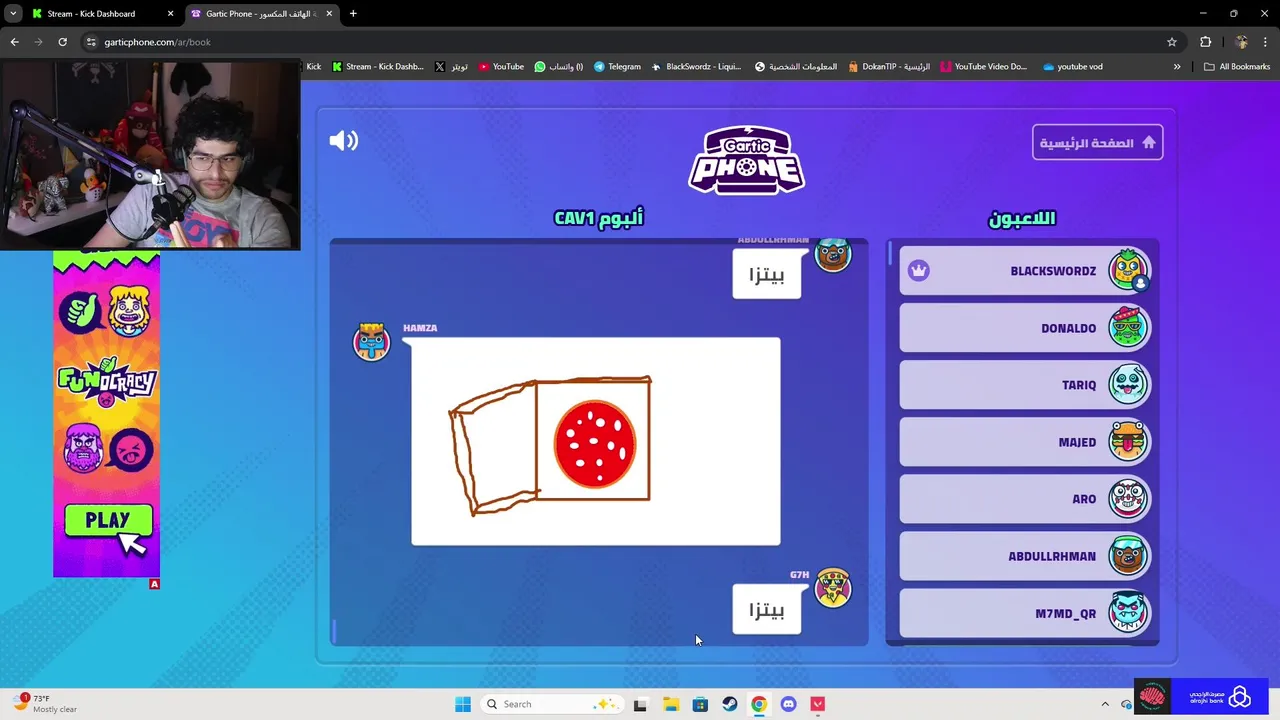Click BLACKSWORDZ player avatar
Image resolution: width=1280 pixels, height=720 pixels.
coord(1128,270)
